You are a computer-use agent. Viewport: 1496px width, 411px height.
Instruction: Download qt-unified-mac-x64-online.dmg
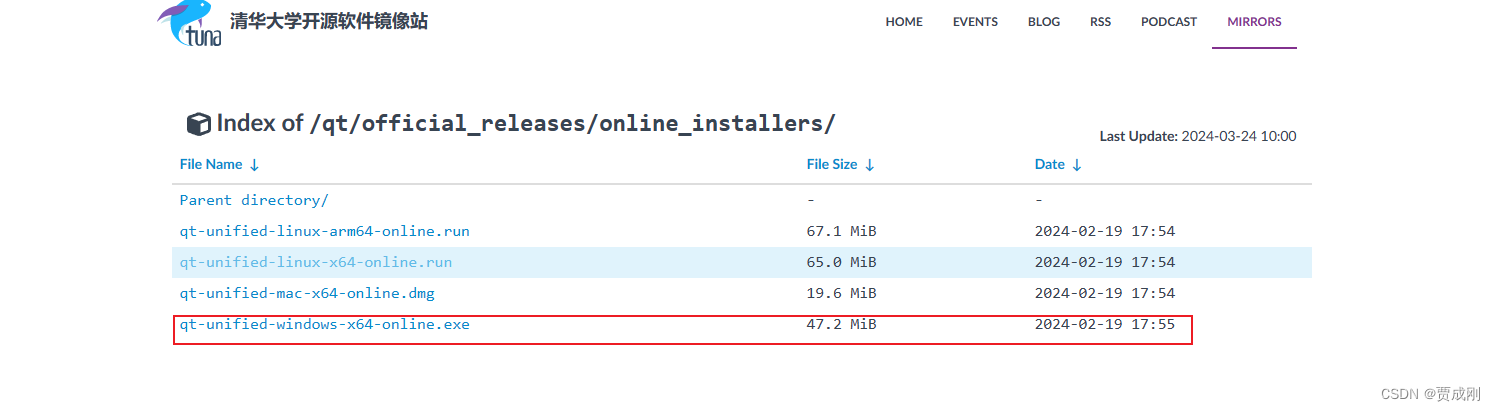(307, 293)
